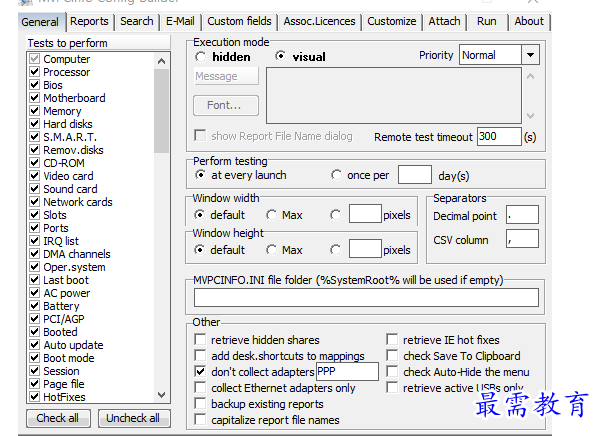
Task: Uncheck Hard disks test
Action: (35, 123)
